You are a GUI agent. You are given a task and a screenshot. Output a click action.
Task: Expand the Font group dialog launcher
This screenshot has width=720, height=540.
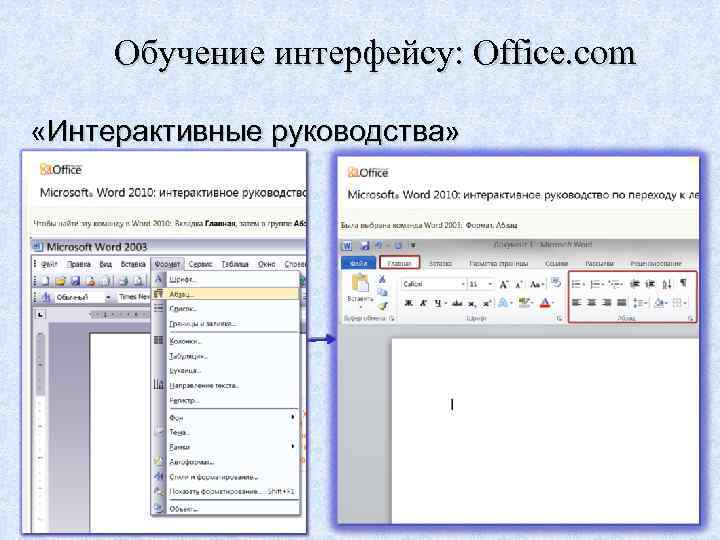pyautogui.click(x=559, y=318)
